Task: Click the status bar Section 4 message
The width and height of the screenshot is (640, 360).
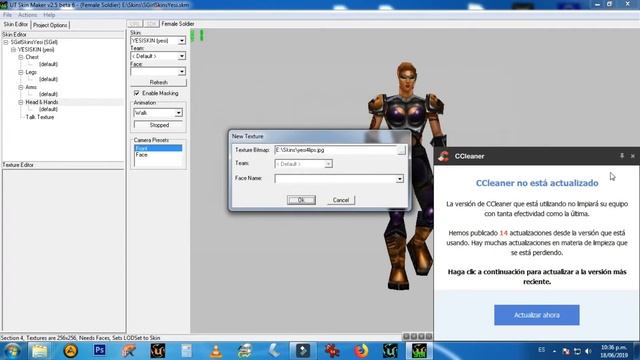Action: [x=80, y=338]
